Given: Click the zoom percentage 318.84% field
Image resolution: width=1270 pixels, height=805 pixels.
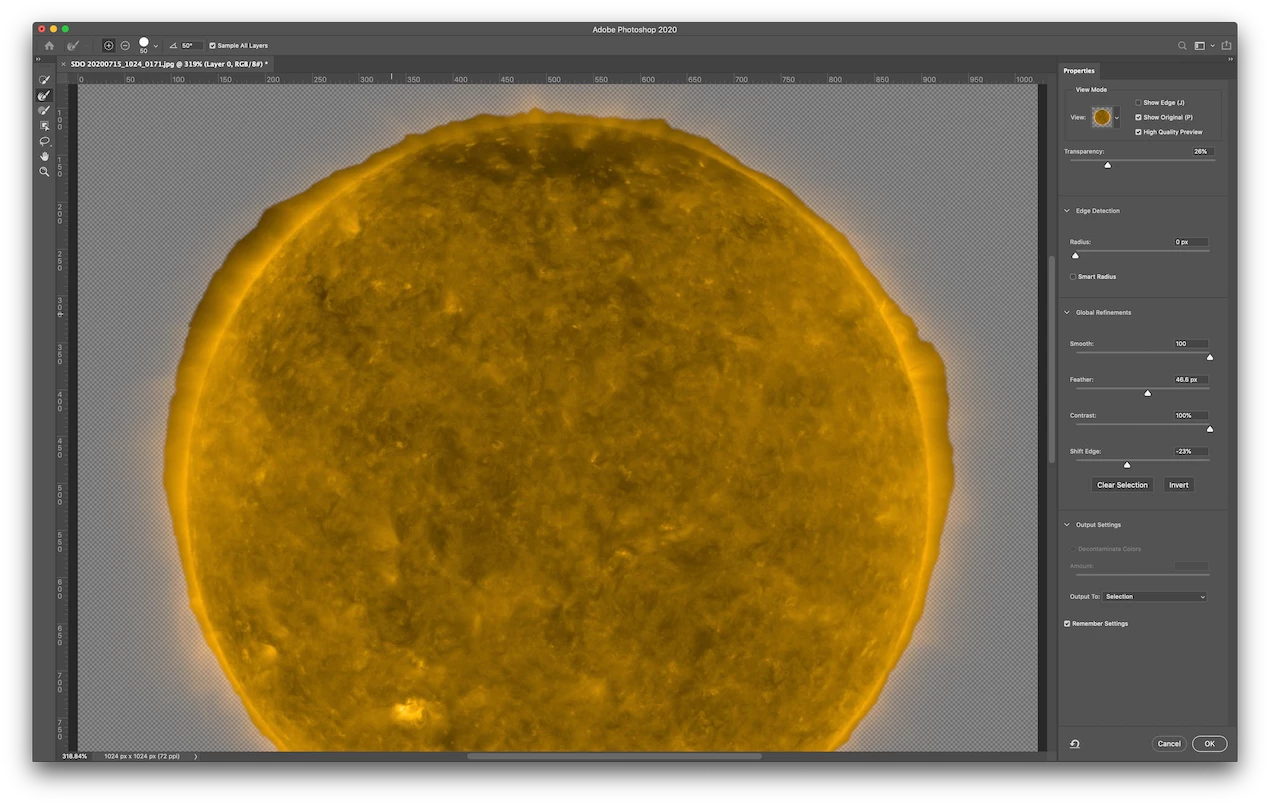Looking at the screenshot, I should click(75, 756).
